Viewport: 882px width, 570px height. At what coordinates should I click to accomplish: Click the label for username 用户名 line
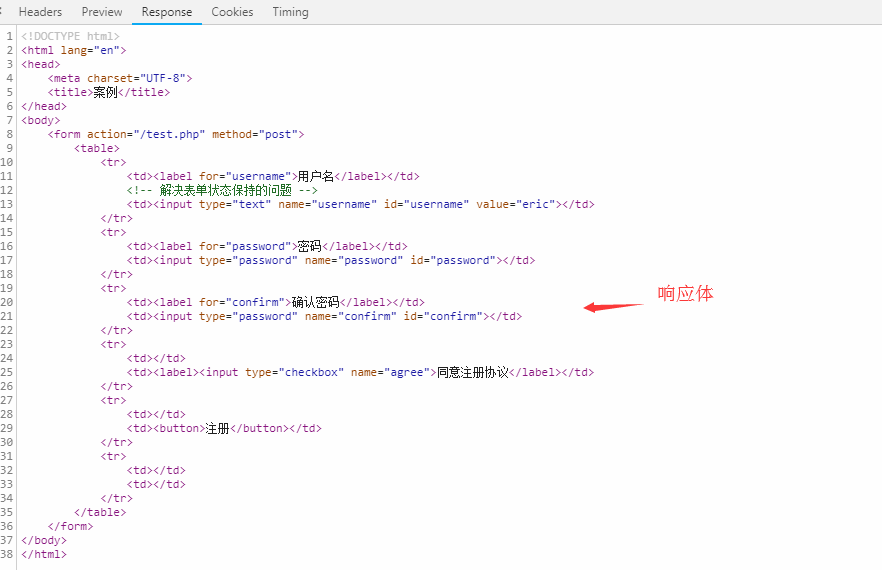click(273, 176)
